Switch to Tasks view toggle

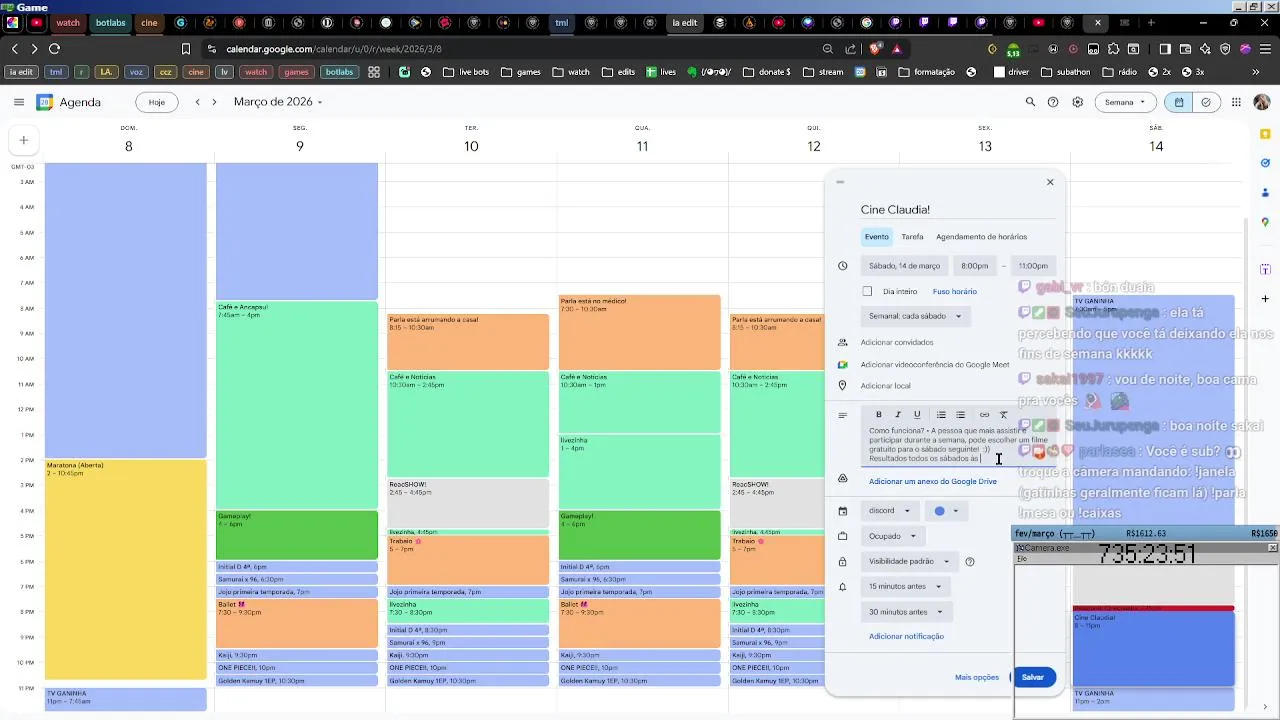[x=1206, y=102]
